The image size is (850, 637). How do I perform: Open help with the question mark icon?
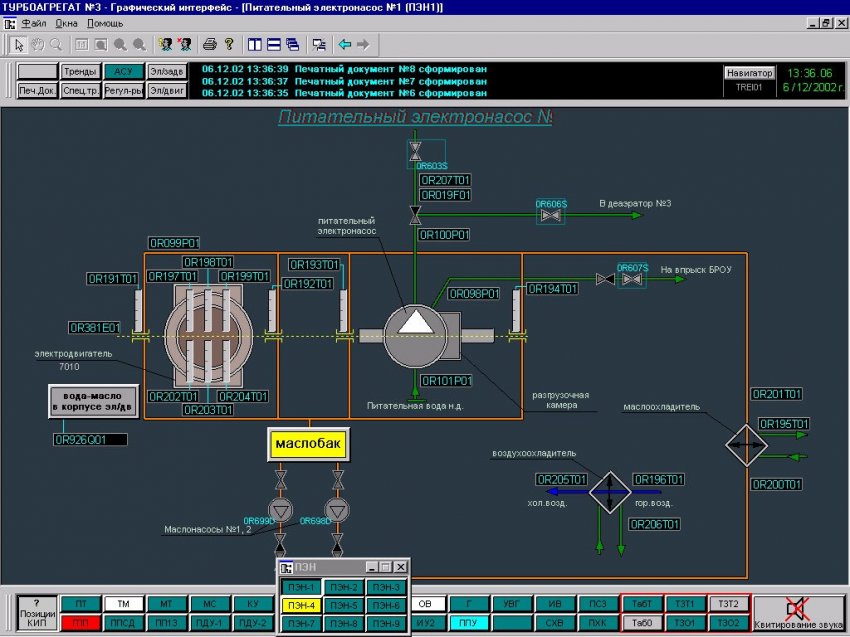click(229, 44)
